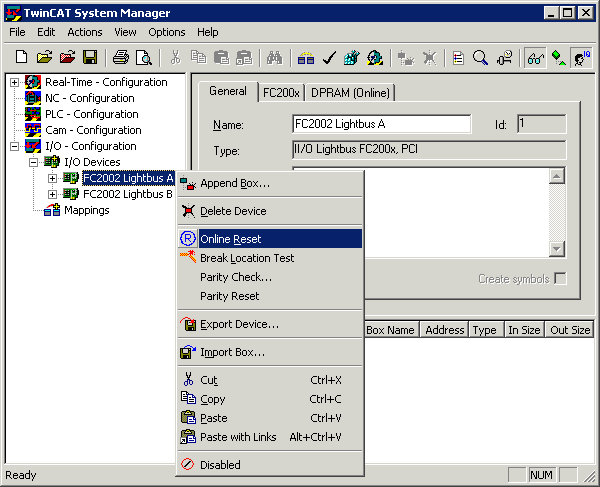Click the Activate Configuration toolbar icon
600x487 pixels.
click(352, 58)
